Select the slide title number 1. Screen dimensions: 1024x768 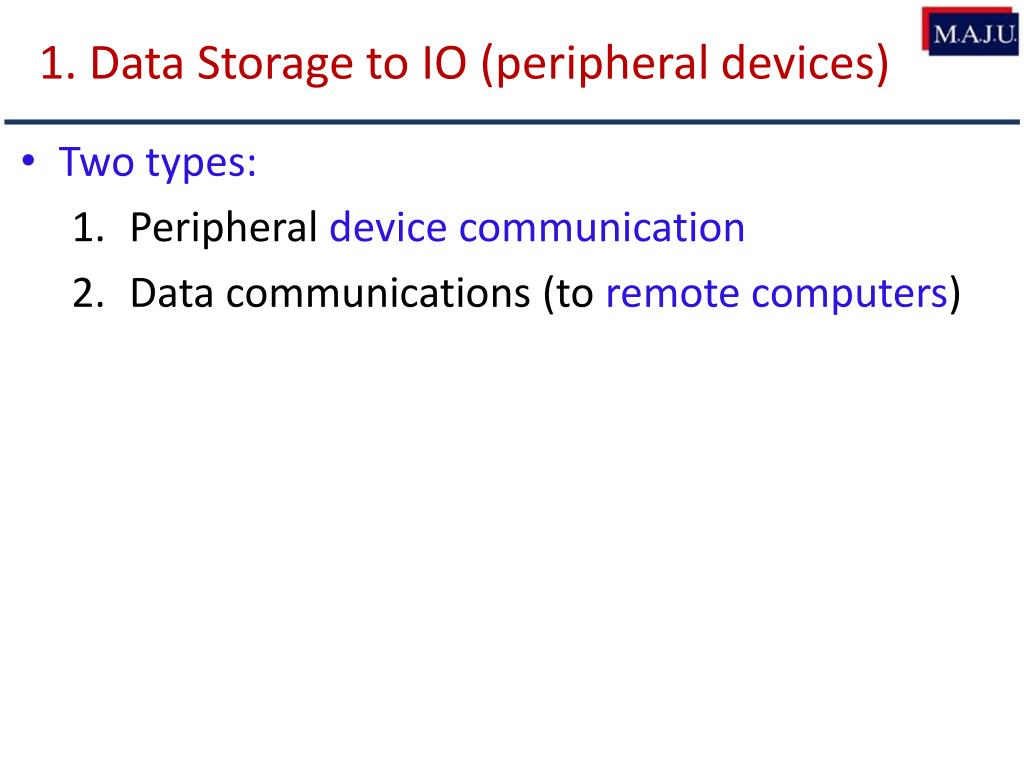click(57, 63)
